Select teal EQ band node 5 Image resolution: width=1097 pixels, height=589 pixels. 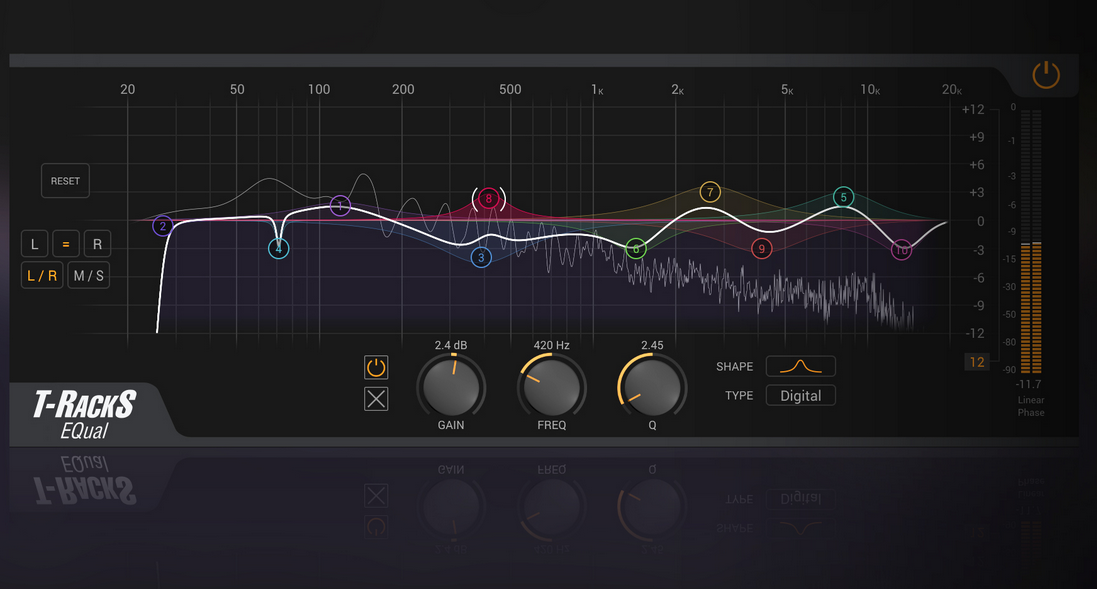[x=843, y=197]
